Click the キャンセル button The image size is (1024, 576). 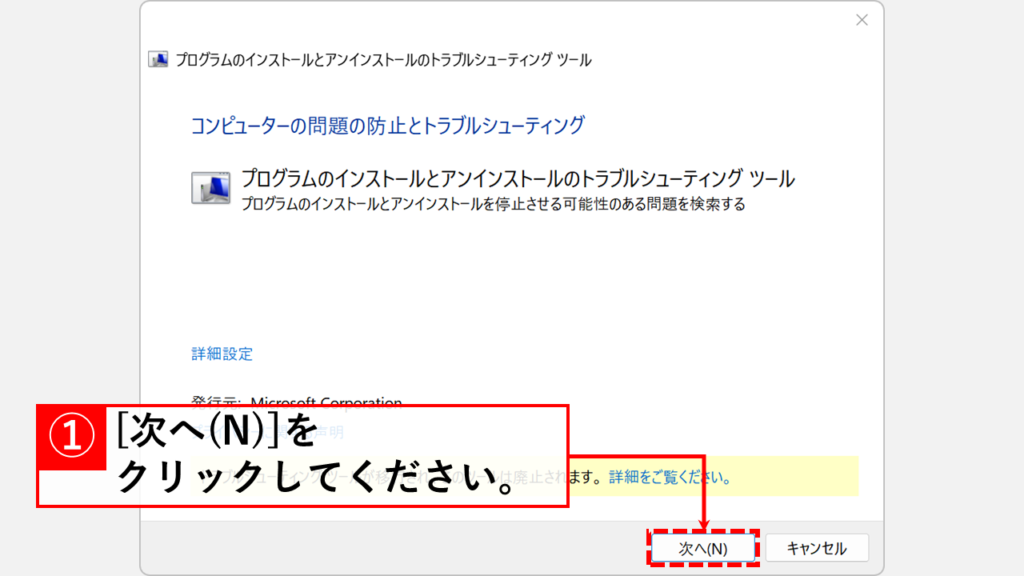(816, 548)
